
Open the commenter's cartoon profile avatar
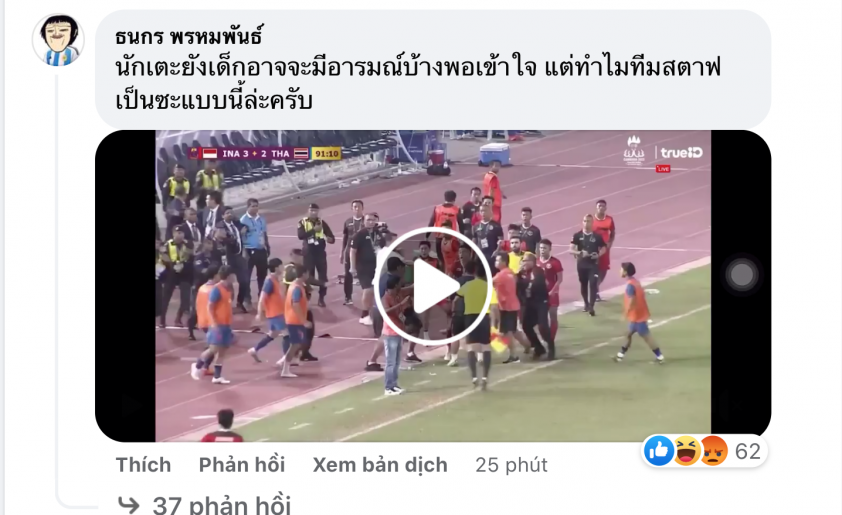59,40
